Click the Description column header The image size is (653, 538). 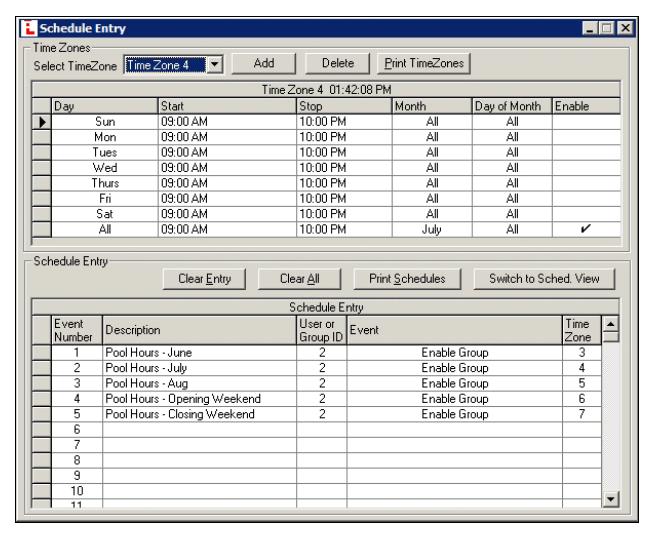pyautogui.click(x=199, y=330)
